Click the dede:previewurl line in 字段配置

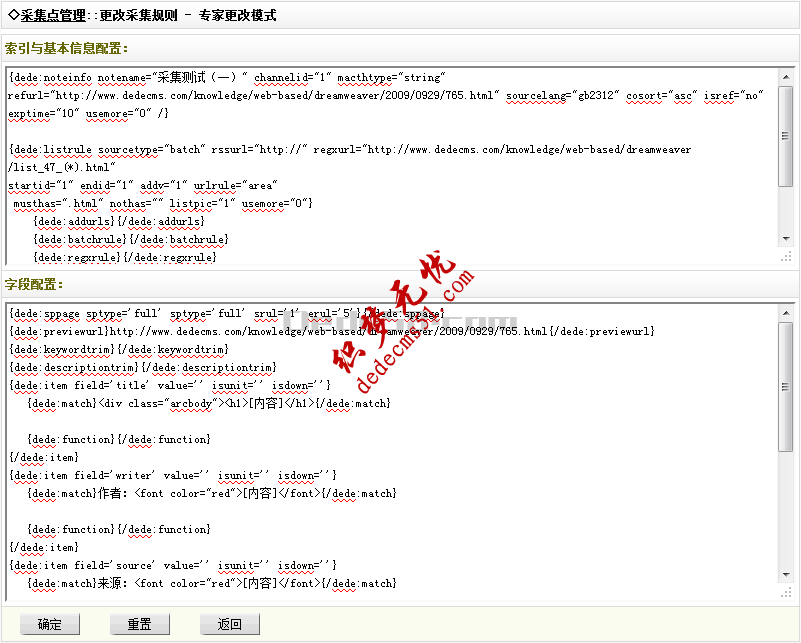coord(330,331)
